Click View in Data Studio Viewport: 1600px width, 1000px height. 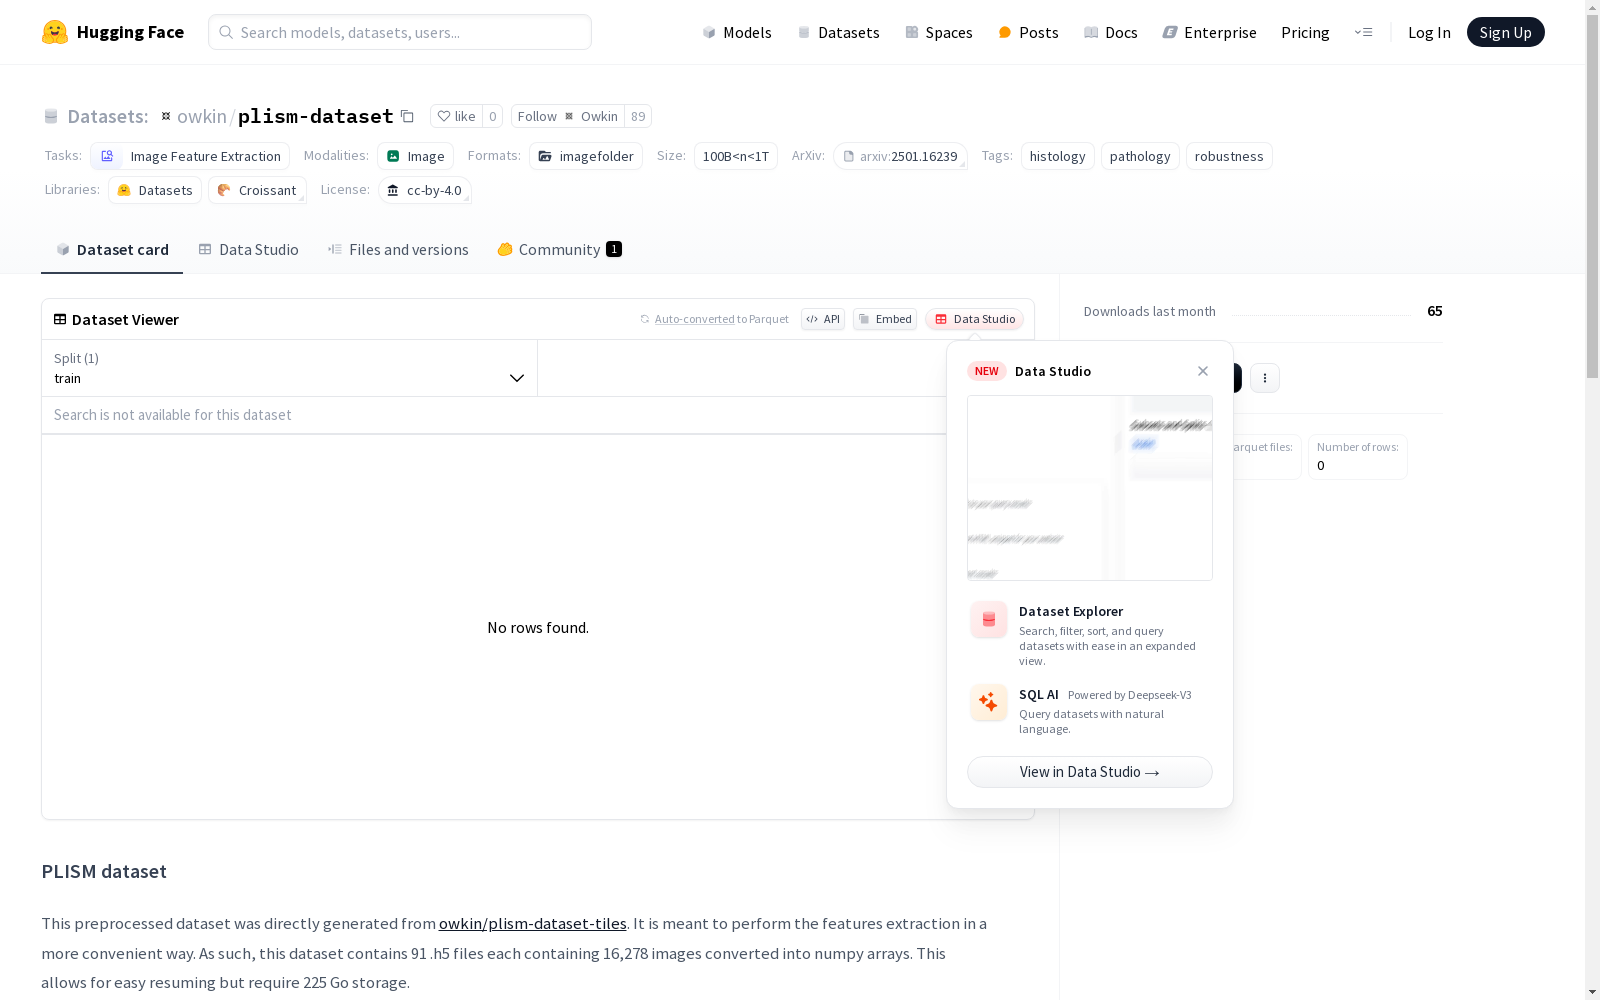(x=1090, y=772)
